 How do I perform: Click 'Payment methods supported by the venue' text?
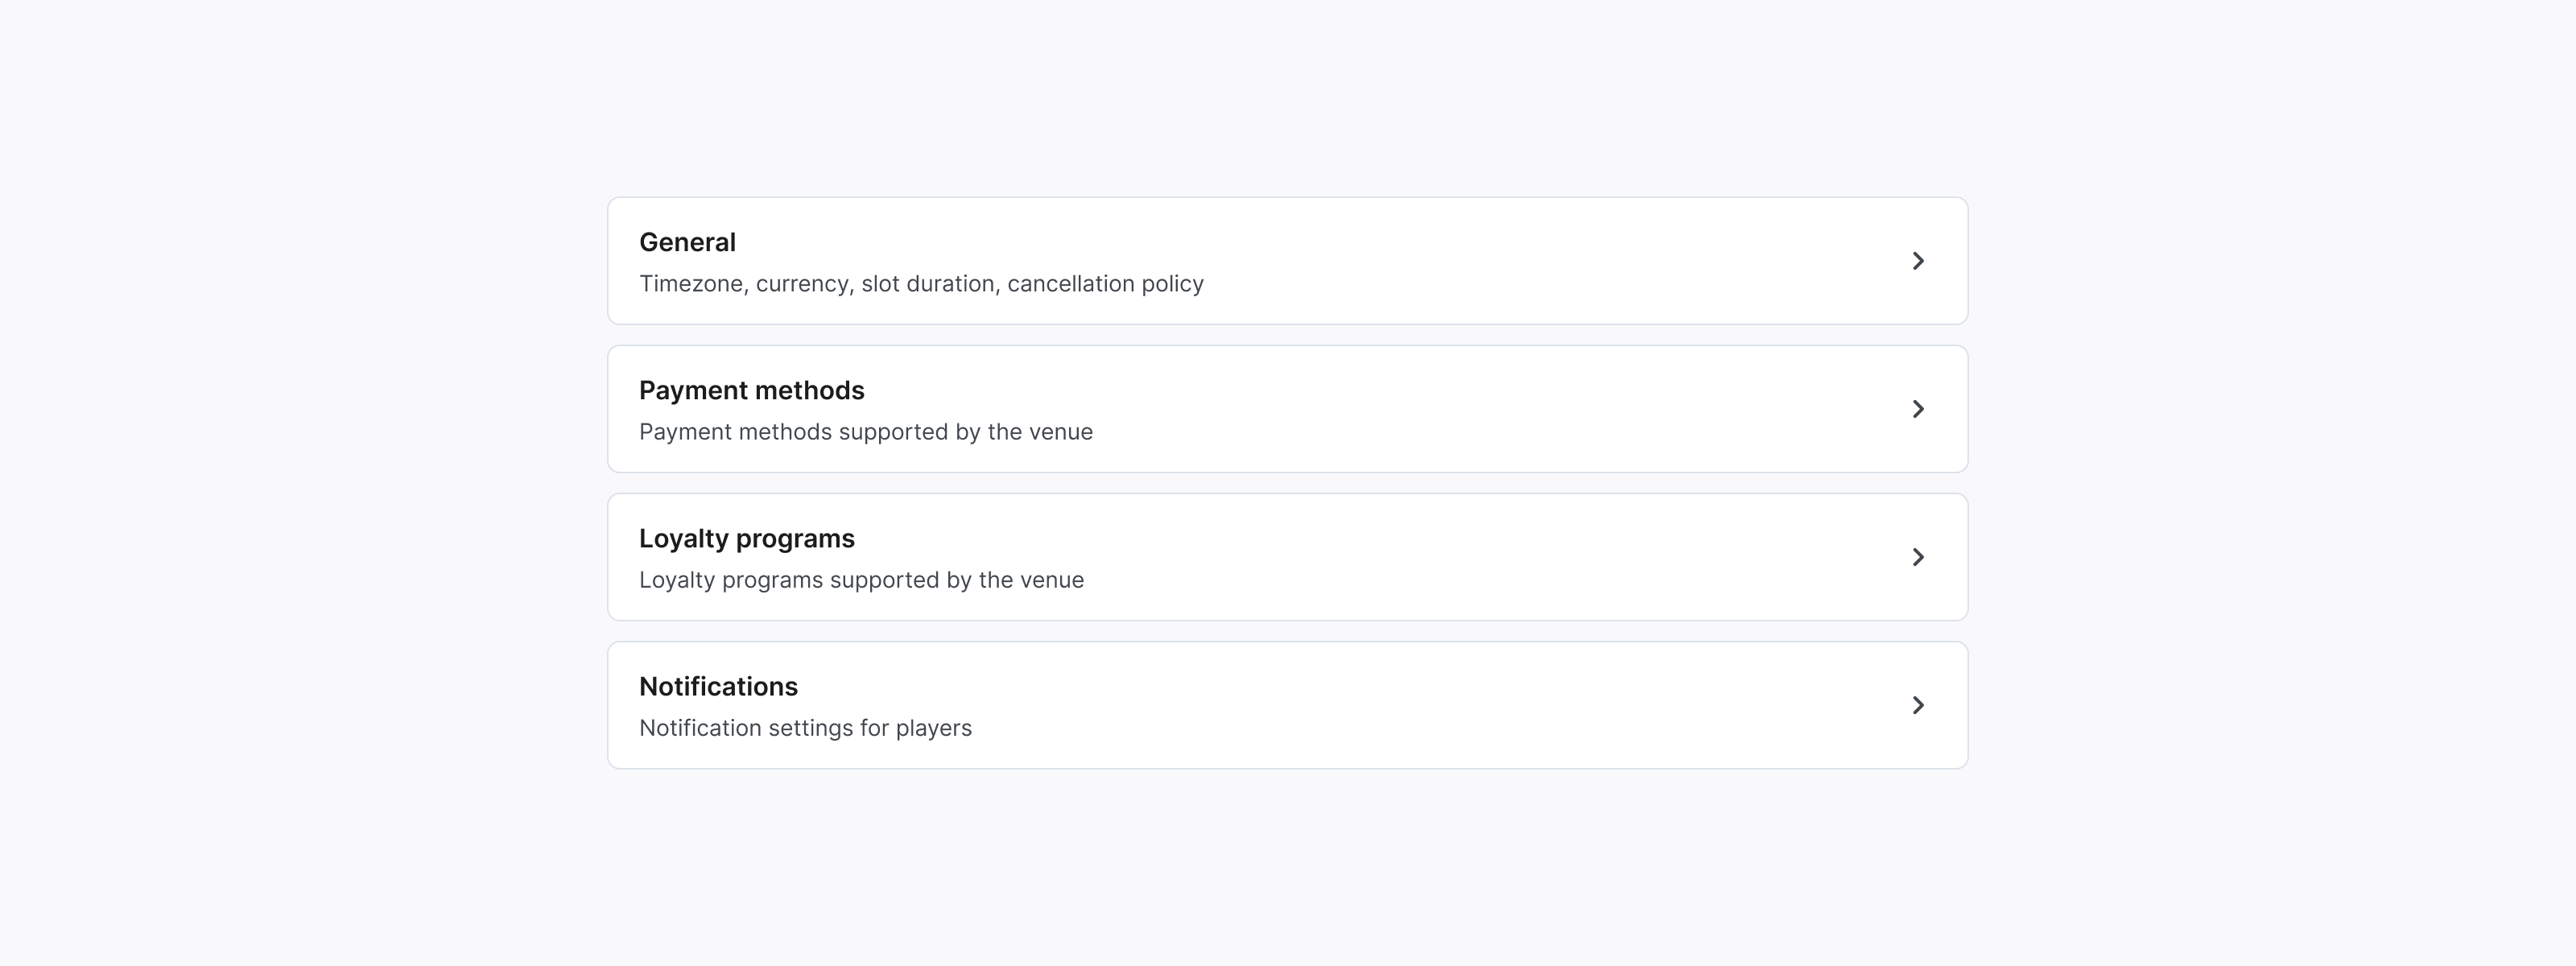pyautogui.click(x=865, y=432)
